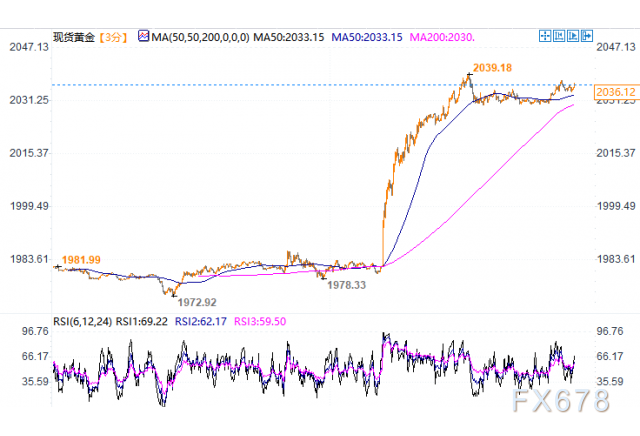Click the left axis label 2015.37
640x436 pixels.
pyautogui.click(x=29, y=153)
